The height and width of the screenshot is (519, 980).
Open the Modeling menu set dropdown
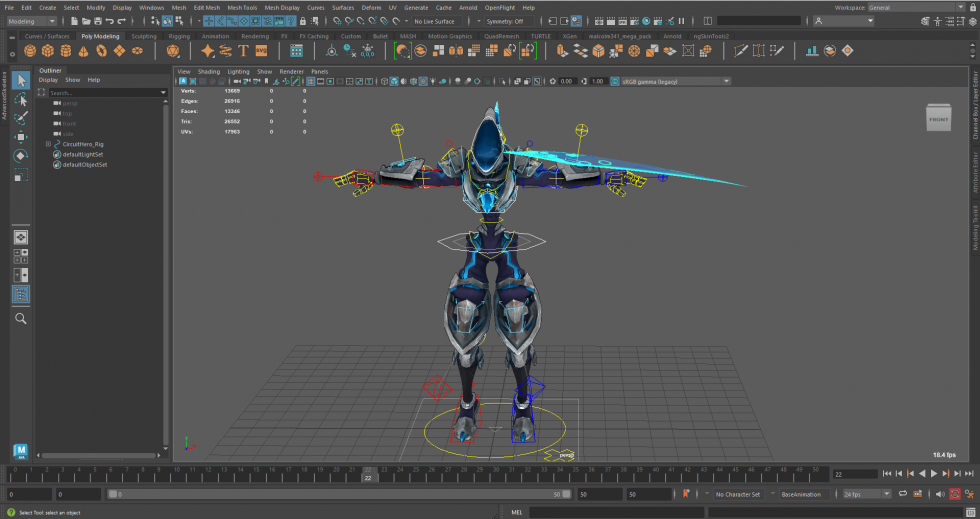[32, 21]
